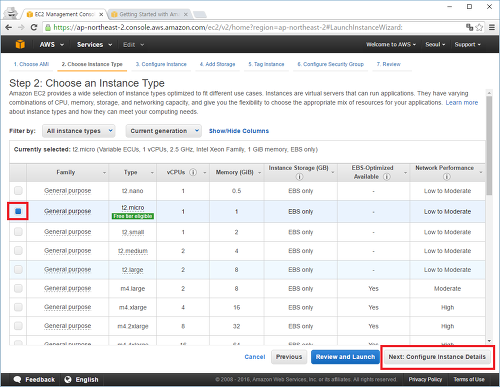Select the t2.small instance checkbox
500x387 pixels.
pos(18,232)
